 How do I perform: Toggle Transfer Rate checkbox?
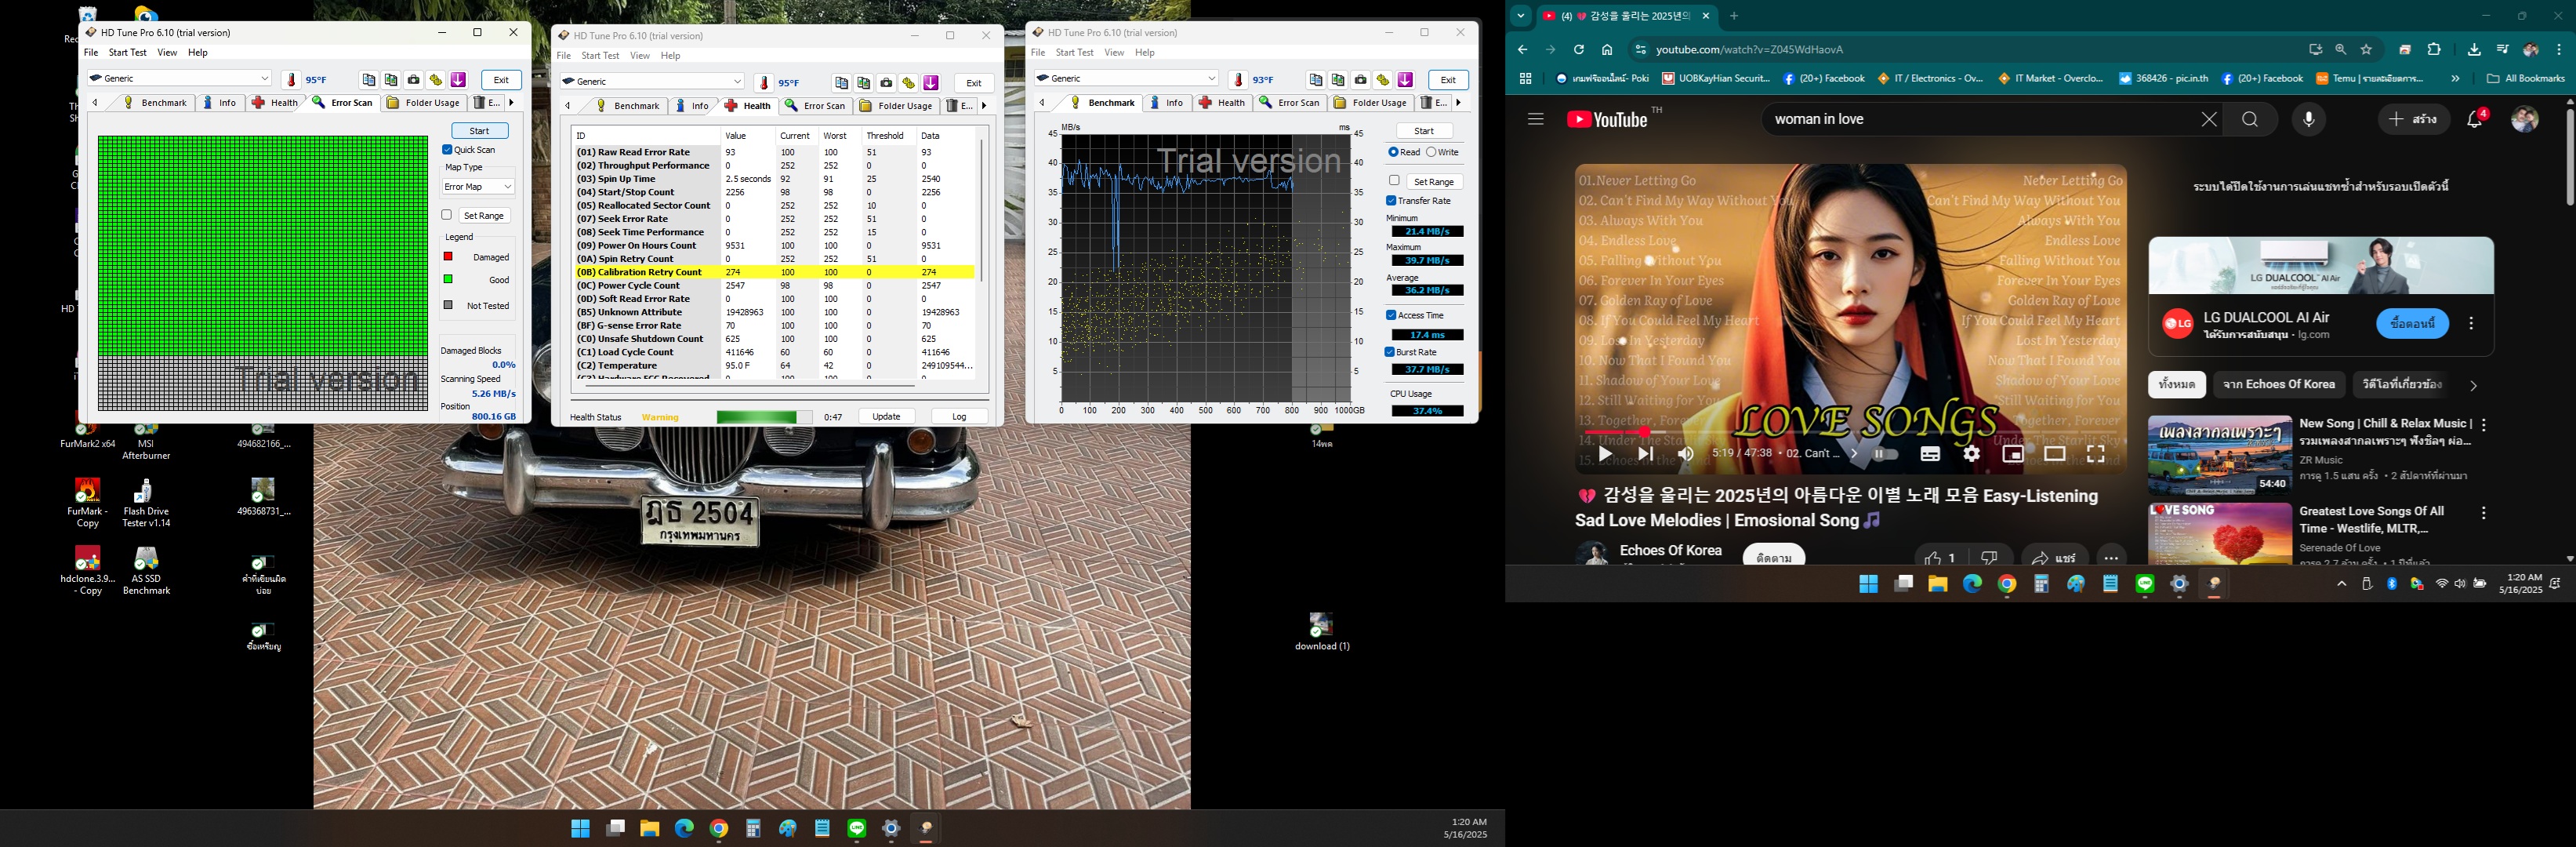[1391, 201]
